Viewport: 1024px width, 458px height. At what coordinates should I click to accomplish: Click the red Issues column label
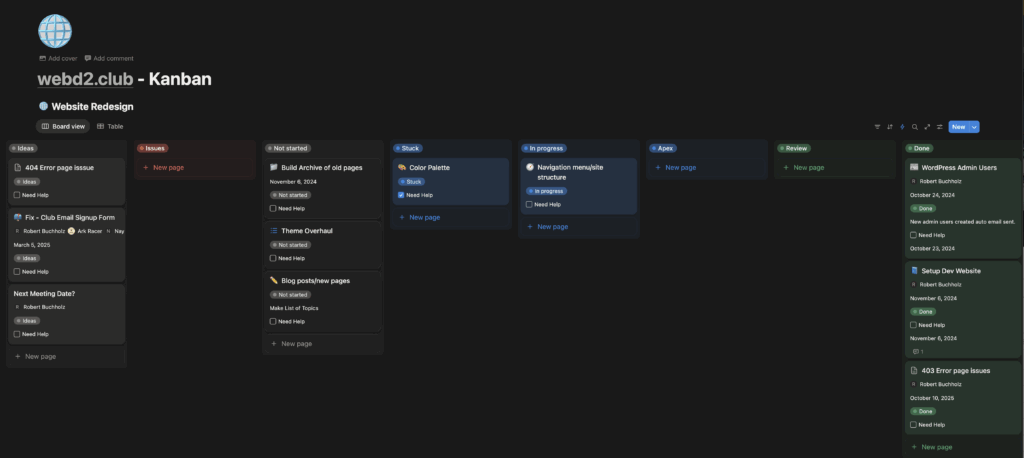coord(152,148)
